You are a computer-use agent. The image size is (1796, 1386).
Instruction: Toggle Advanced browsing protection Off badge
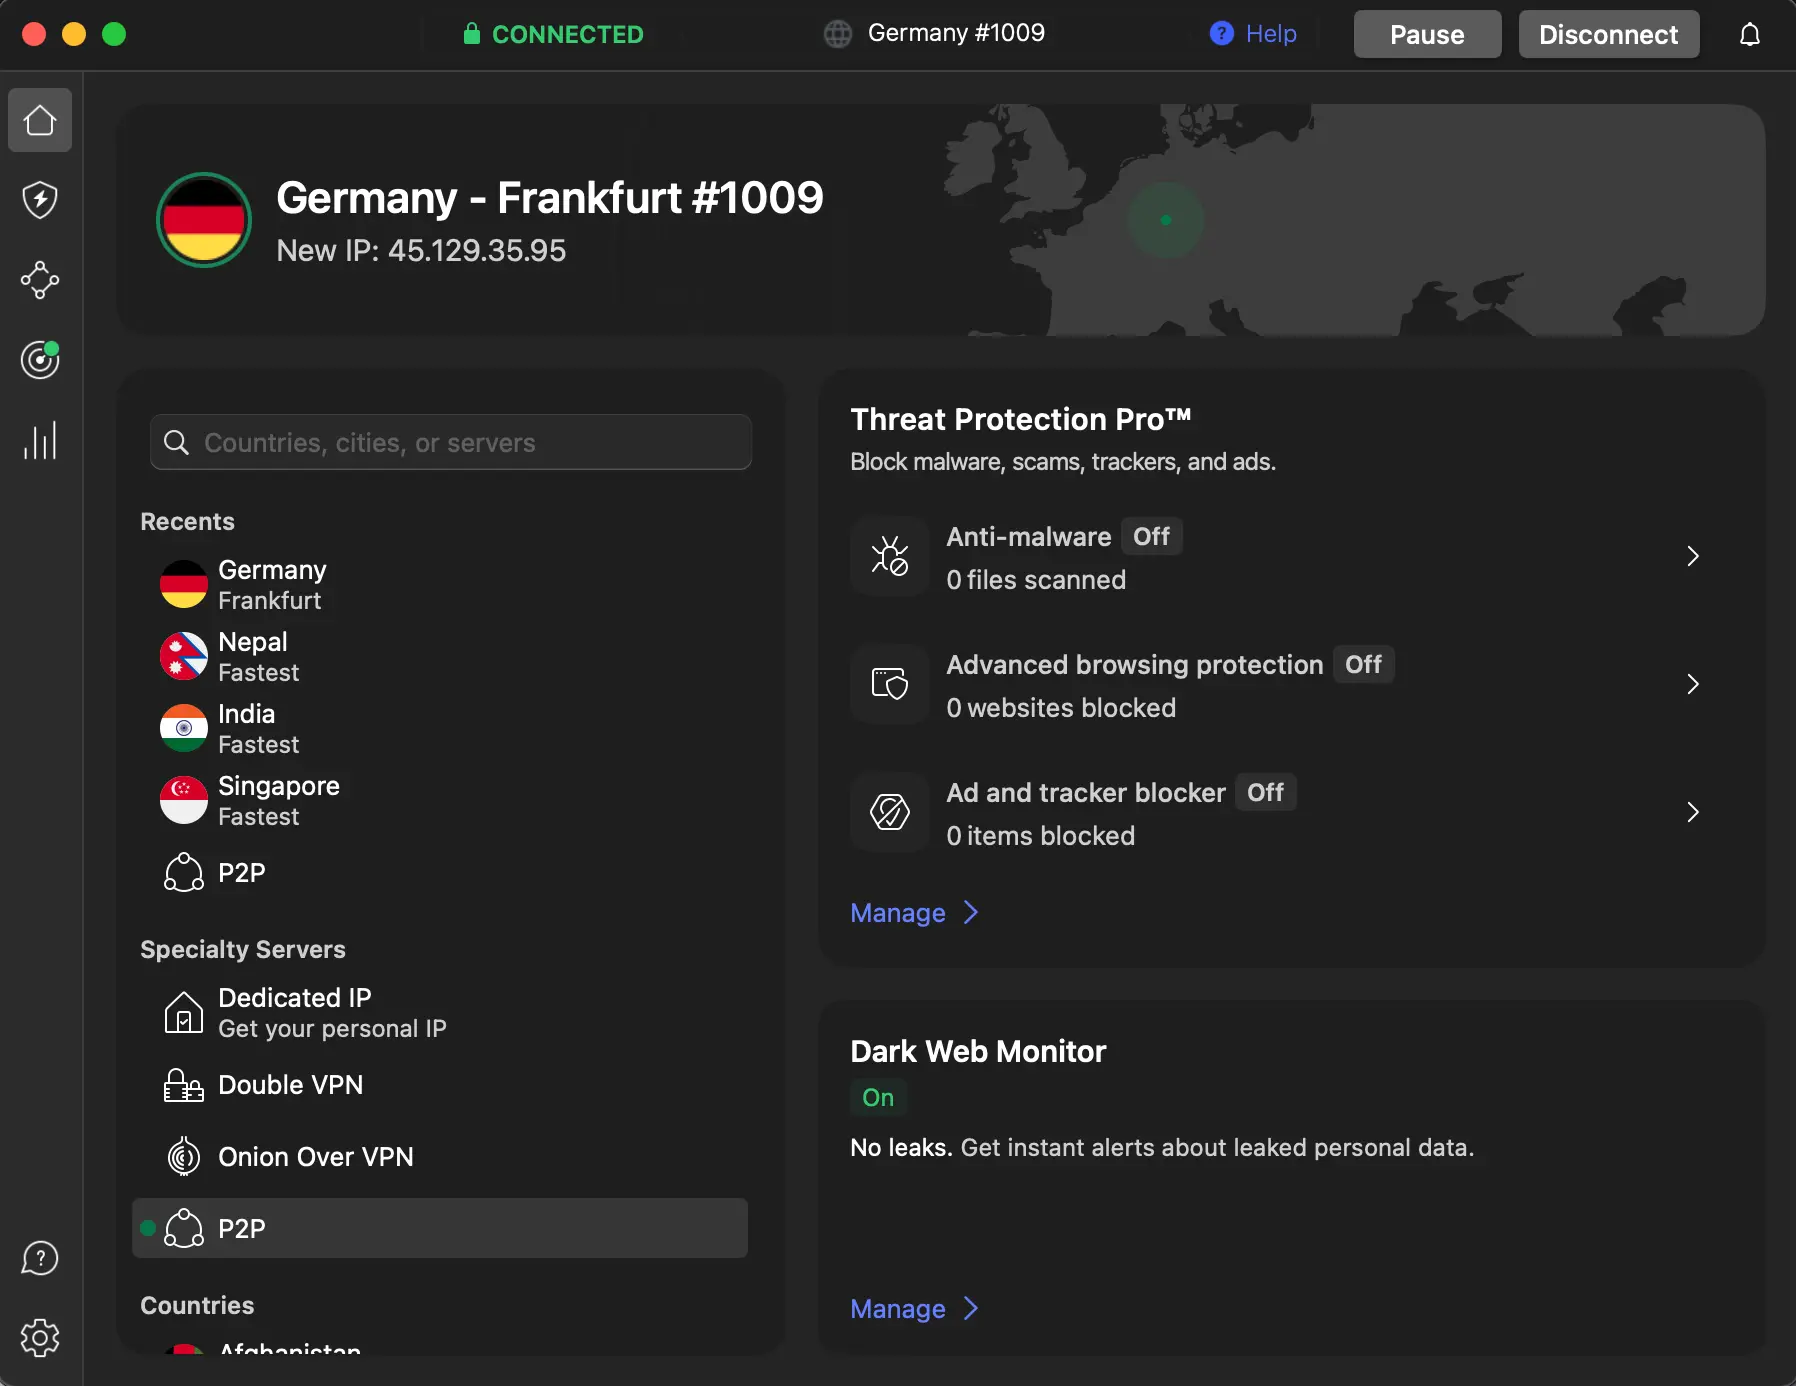click(1363, 665)
